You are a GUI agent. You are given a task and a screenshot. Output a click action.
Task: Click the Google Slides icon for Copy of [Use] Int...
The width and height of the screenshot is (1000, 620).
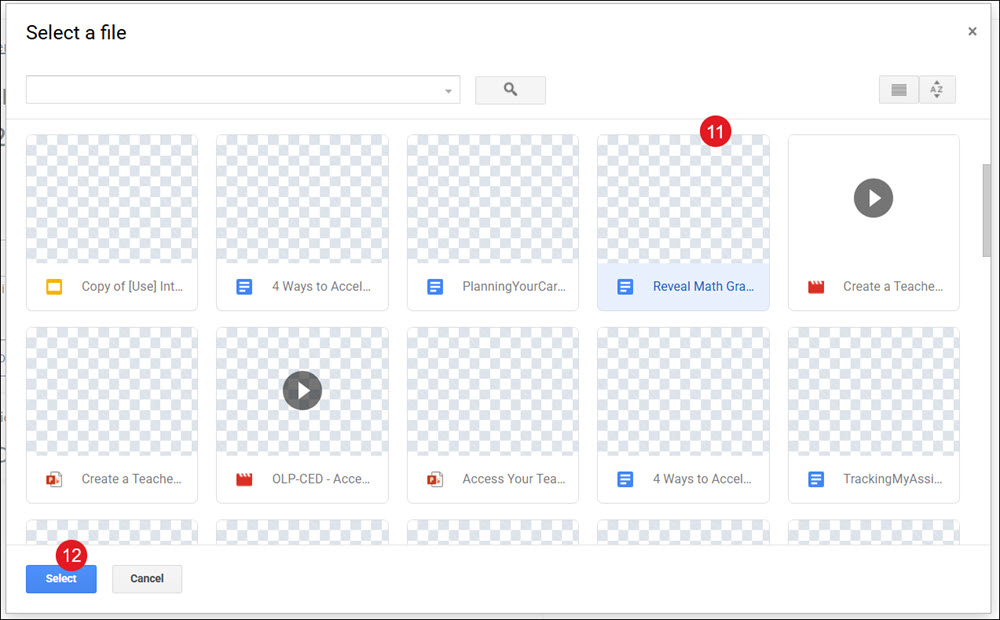(x=54, y=287)
